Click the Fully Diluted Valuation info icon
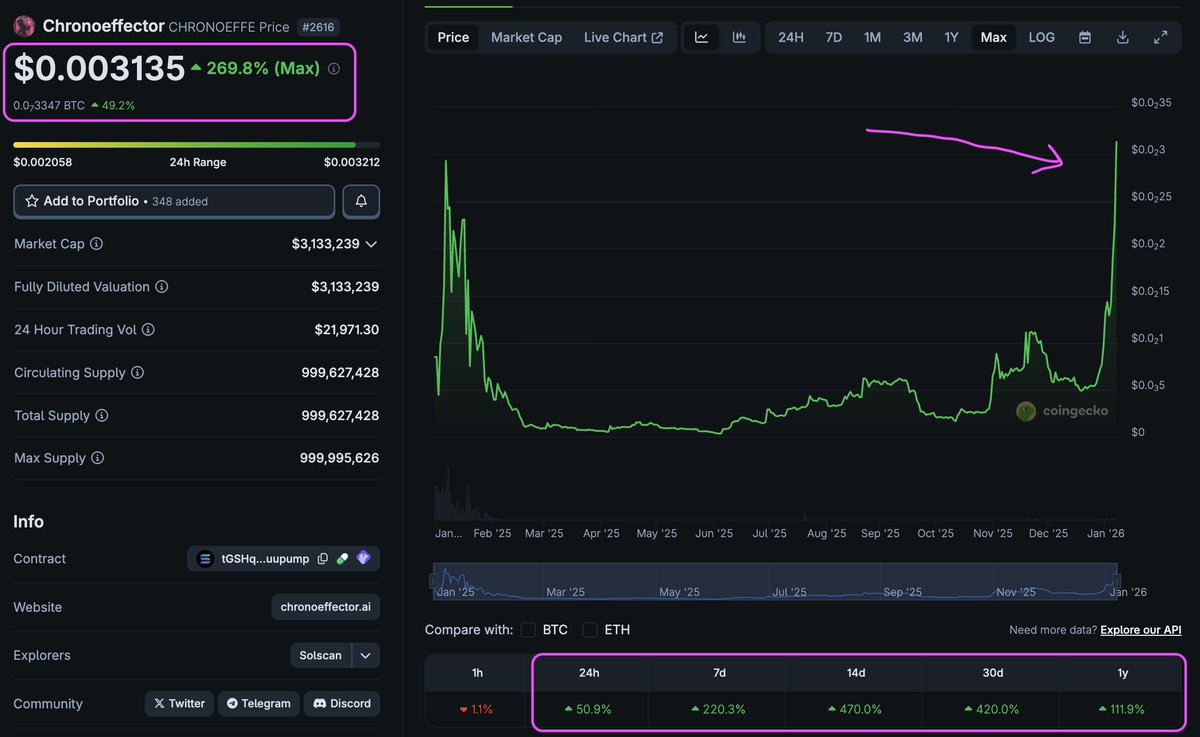The width and height of the screenshot is (1200, 737). click(161, 287)
